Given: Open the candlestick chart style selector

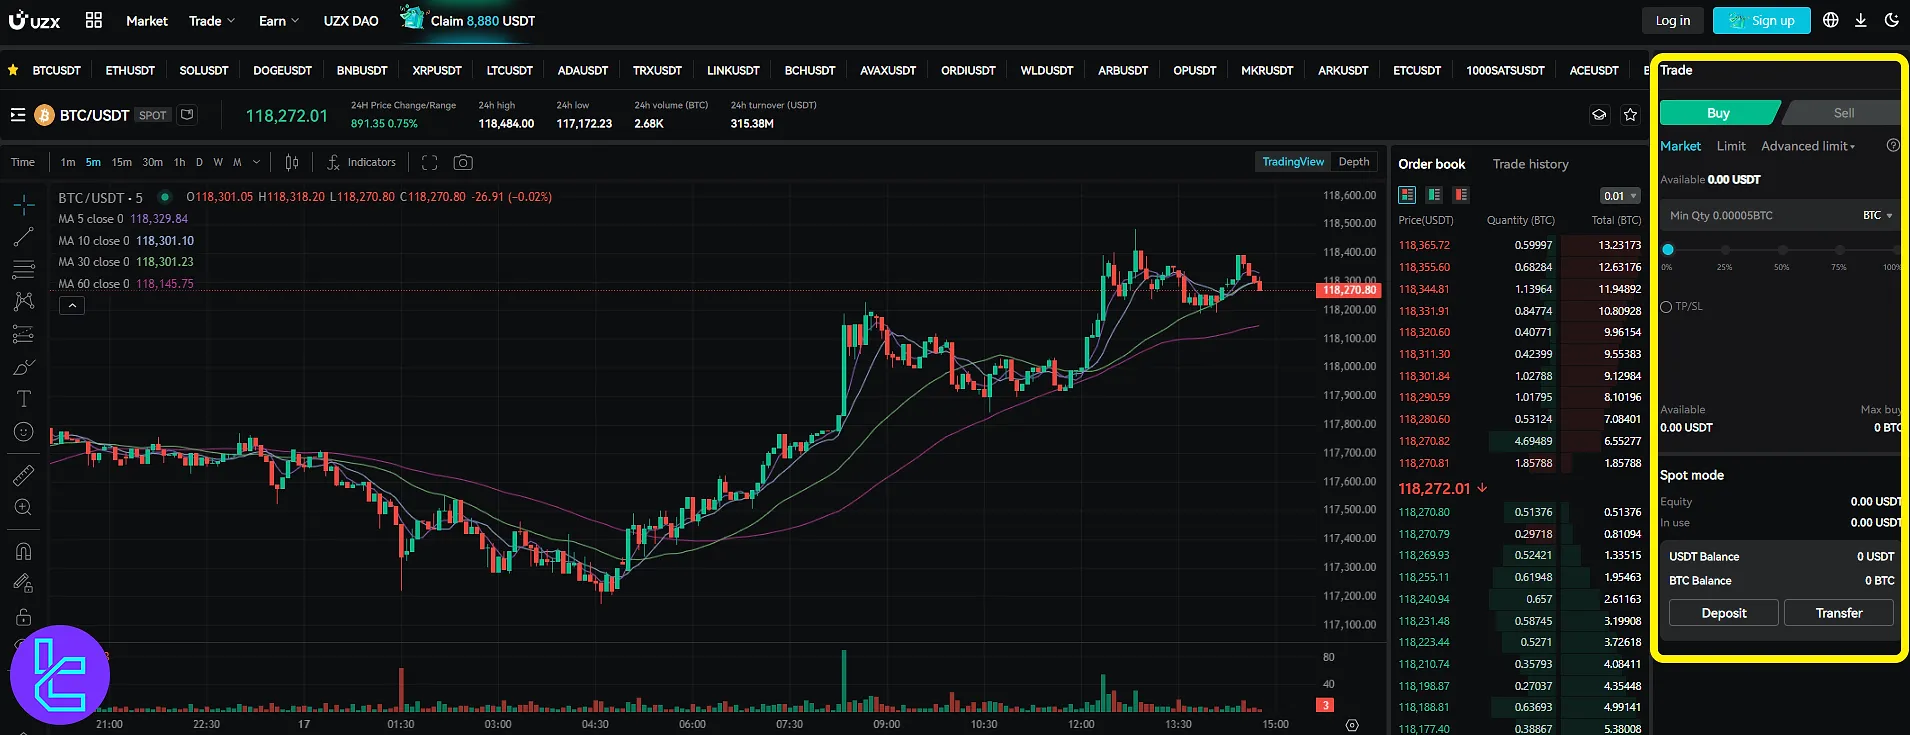Looking at the screenshot, I should tap(292, 162).
